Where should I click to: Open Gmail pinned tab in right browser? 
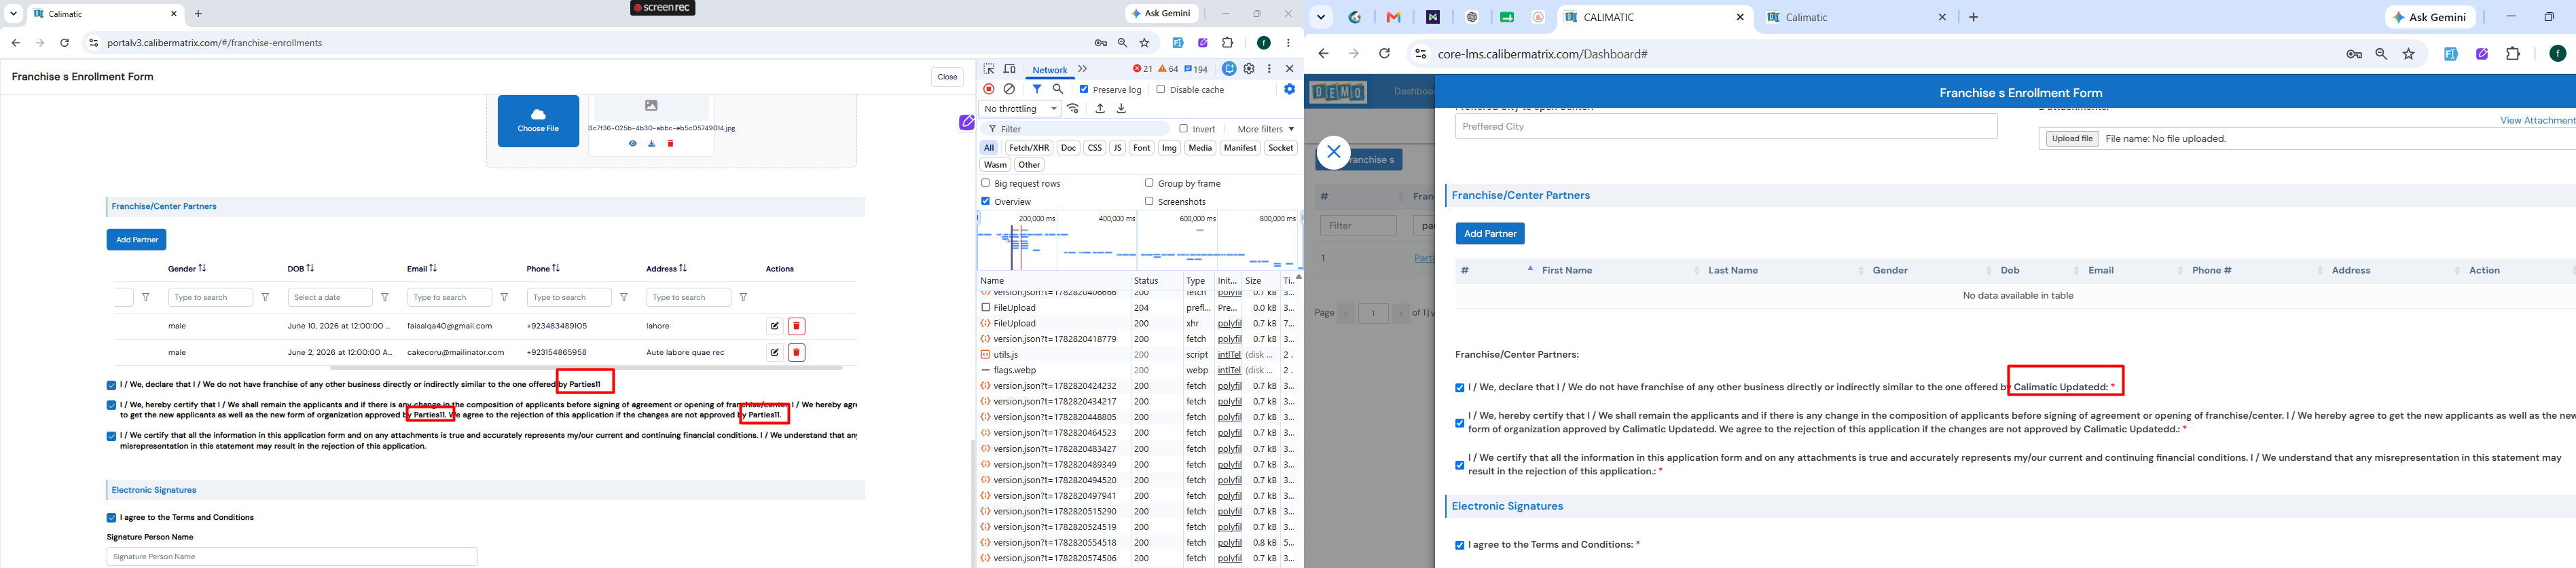tap(1393, 17)
